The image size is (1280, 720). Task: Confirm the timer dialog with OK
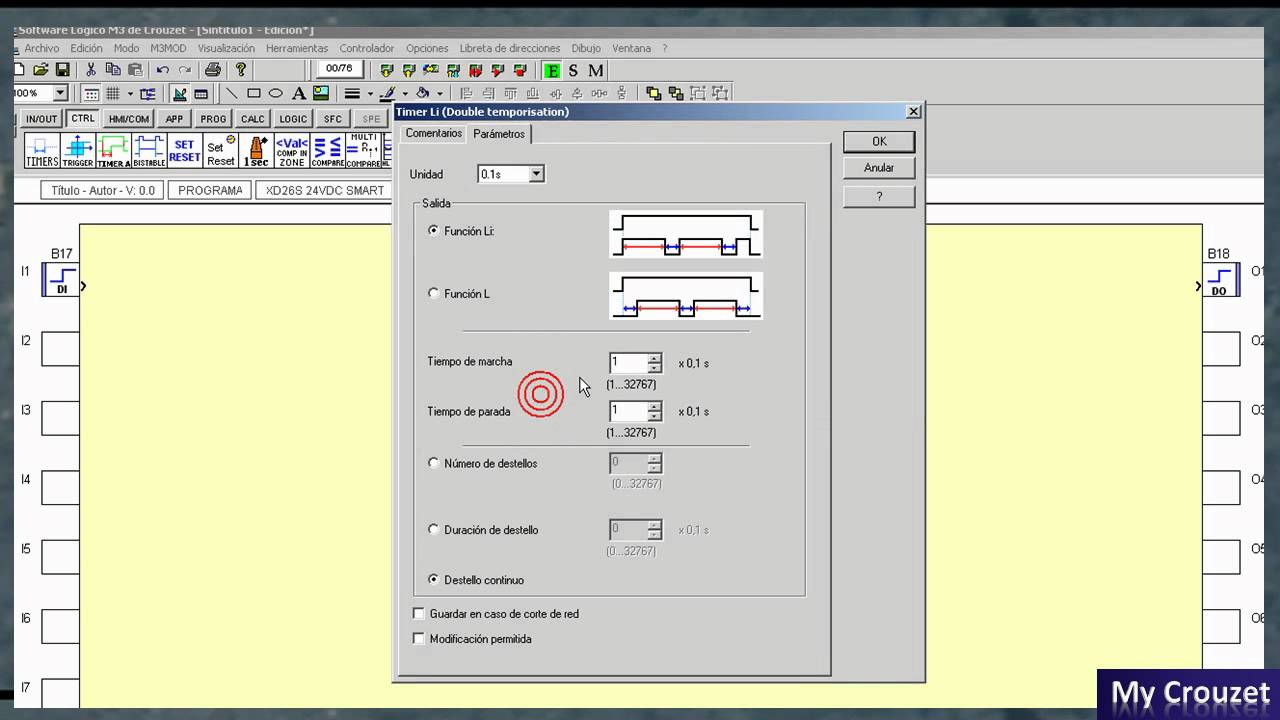(879, 142)
